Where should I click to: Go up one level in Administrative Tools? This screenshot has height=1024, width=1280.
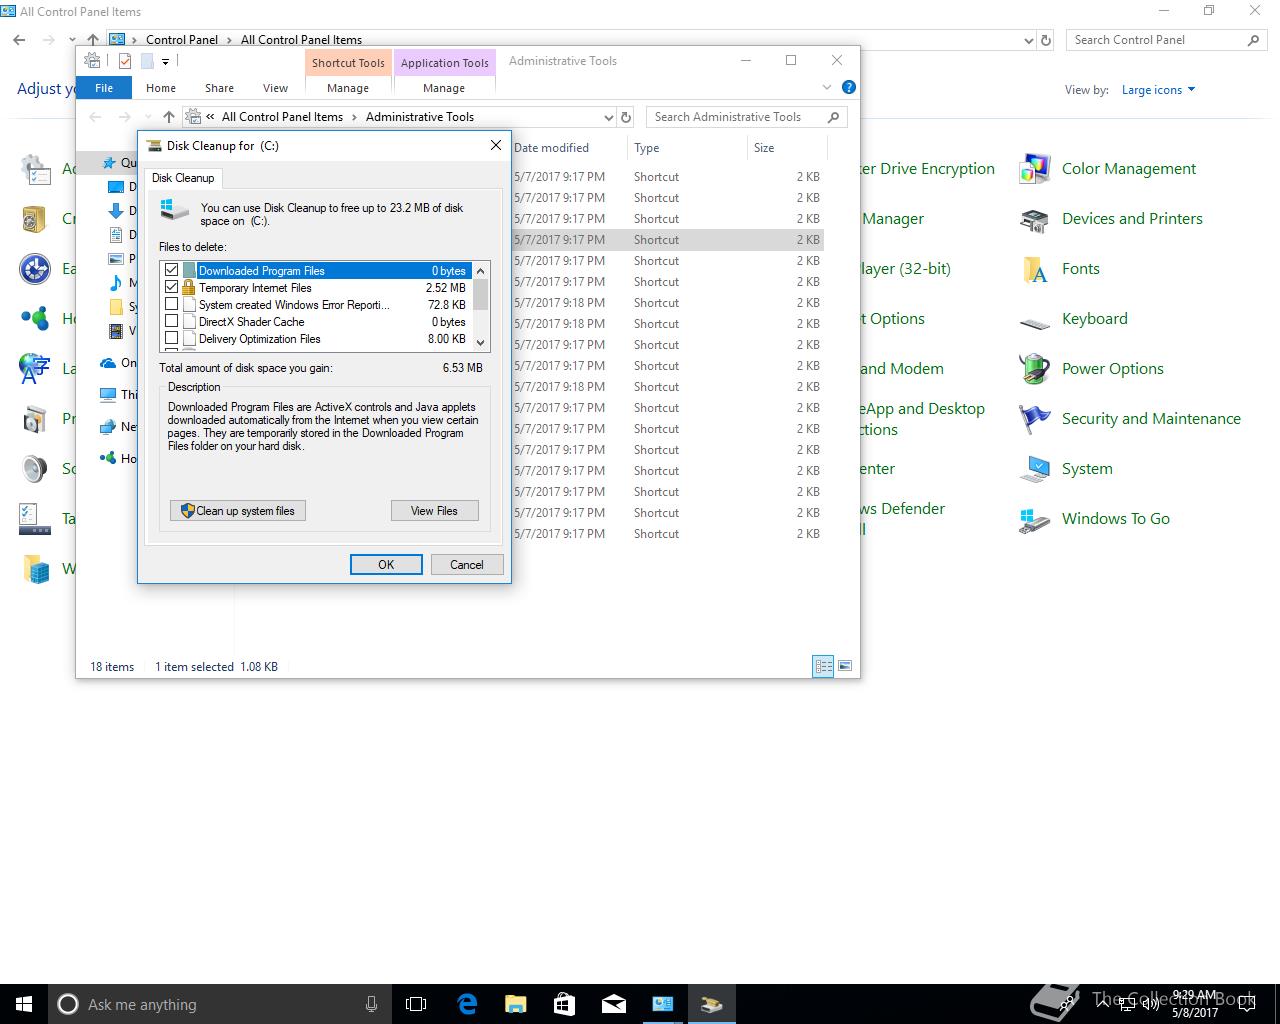[169, 117]
